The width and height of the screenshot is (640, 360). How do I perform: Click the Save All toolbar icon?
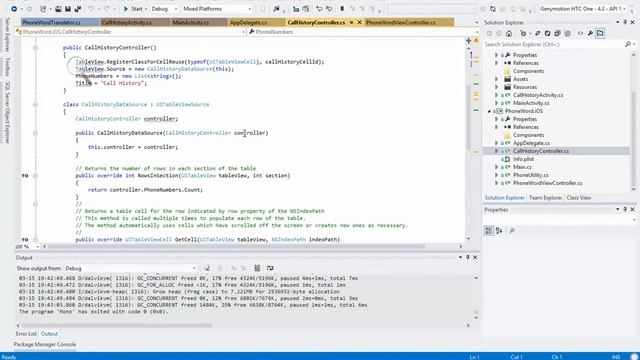coord(77,9)
